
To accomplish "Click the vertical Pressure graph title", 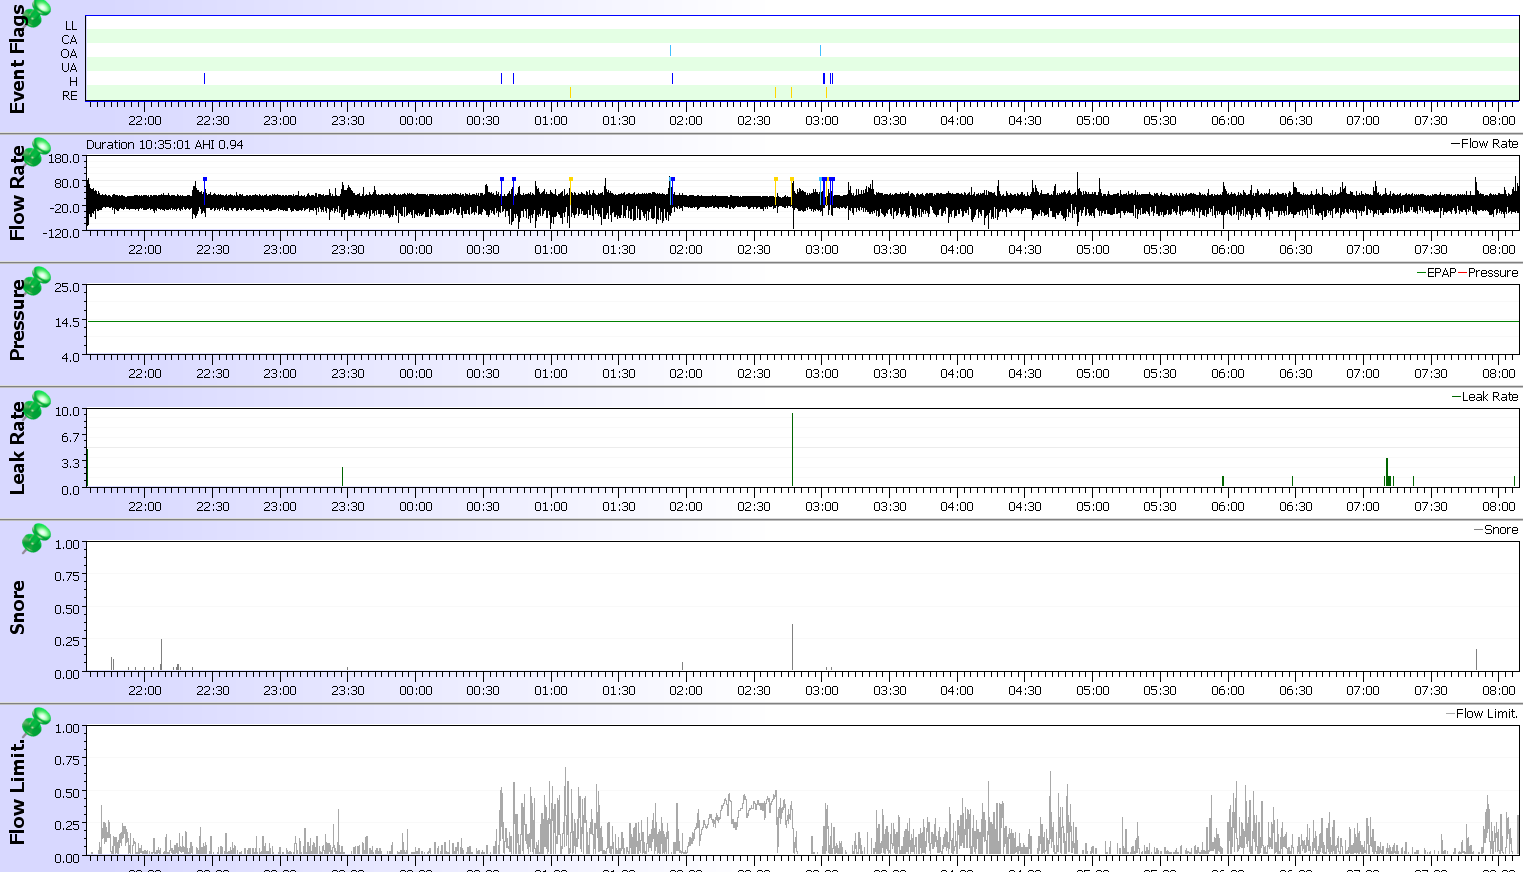I will pos(17,320).
